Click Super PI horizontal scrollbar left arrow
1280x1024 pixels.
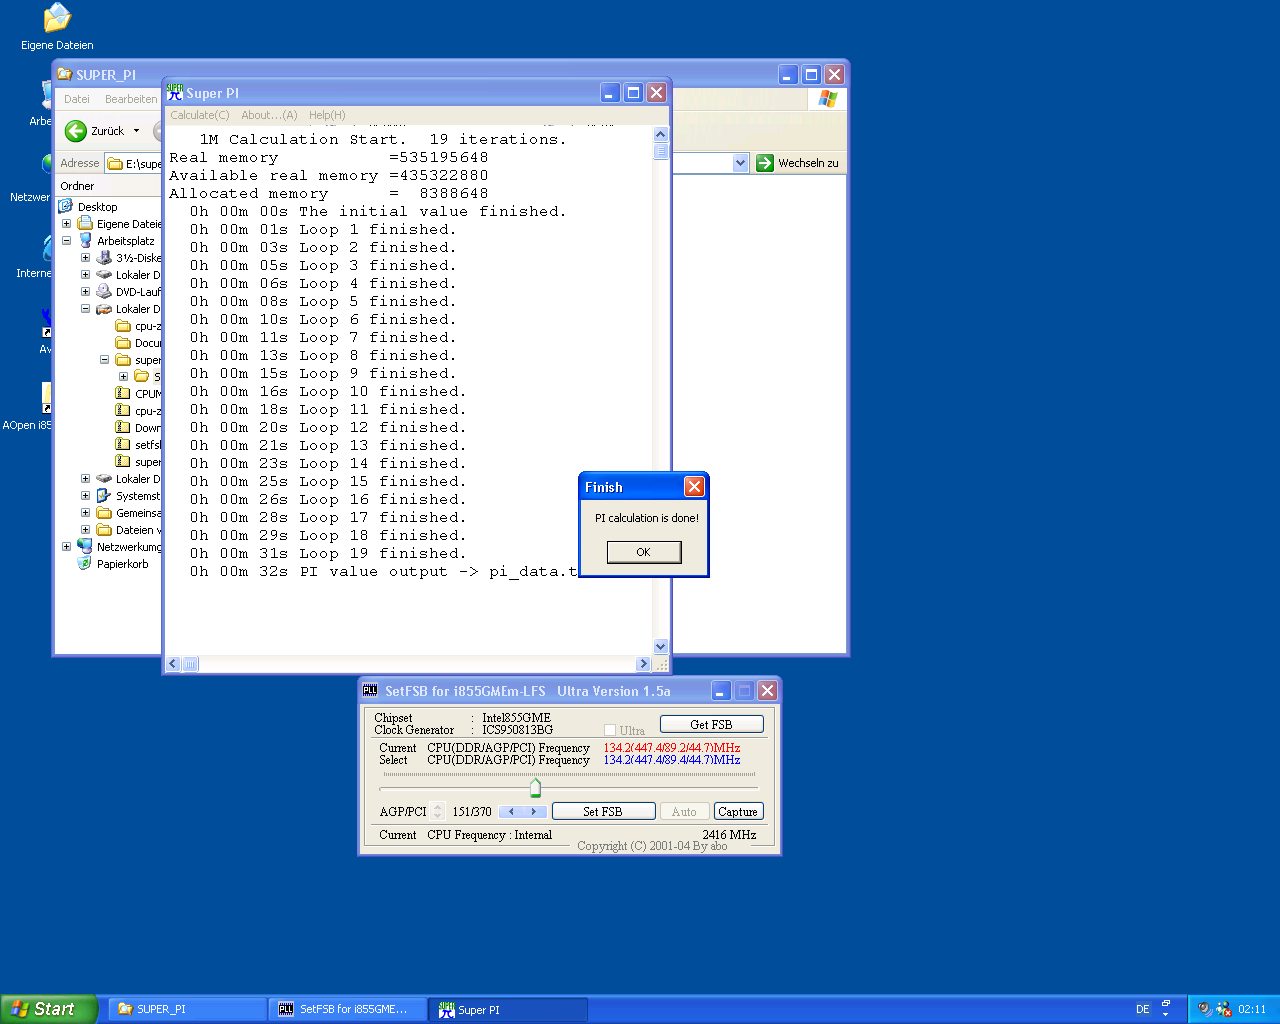tap(173, 664)
